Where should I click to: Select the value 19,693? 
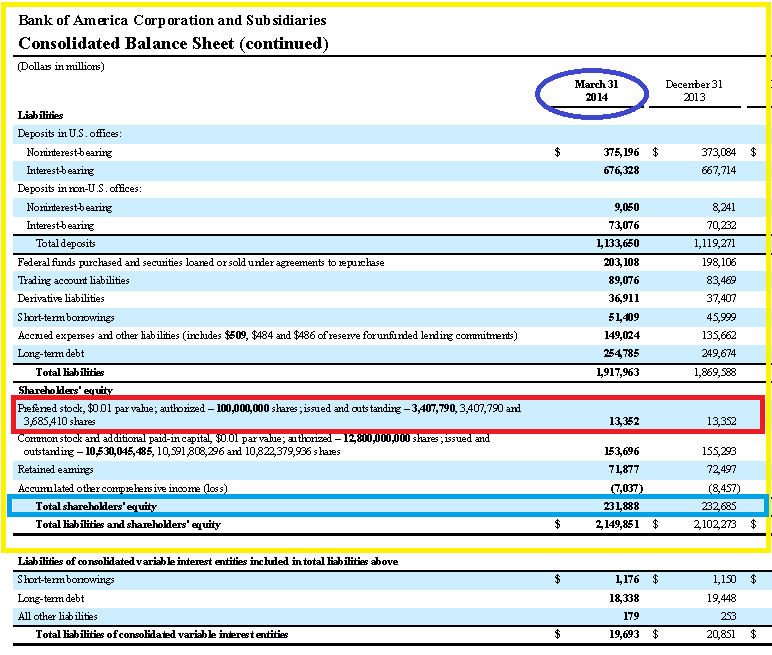tap(624, 634)
